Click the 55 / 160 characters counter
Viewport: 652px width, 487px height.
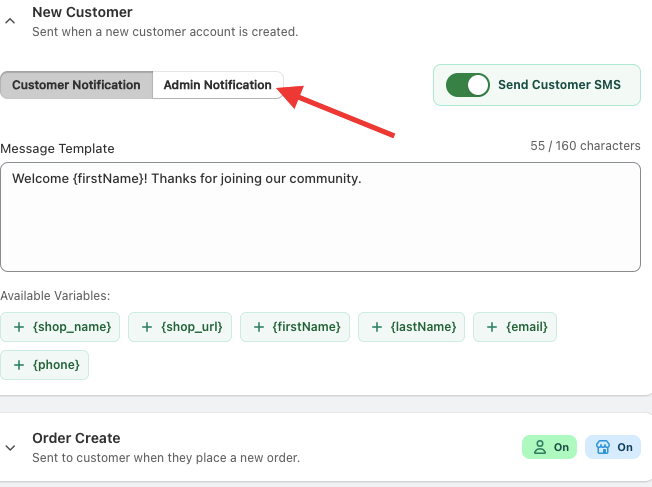(585, 146)
